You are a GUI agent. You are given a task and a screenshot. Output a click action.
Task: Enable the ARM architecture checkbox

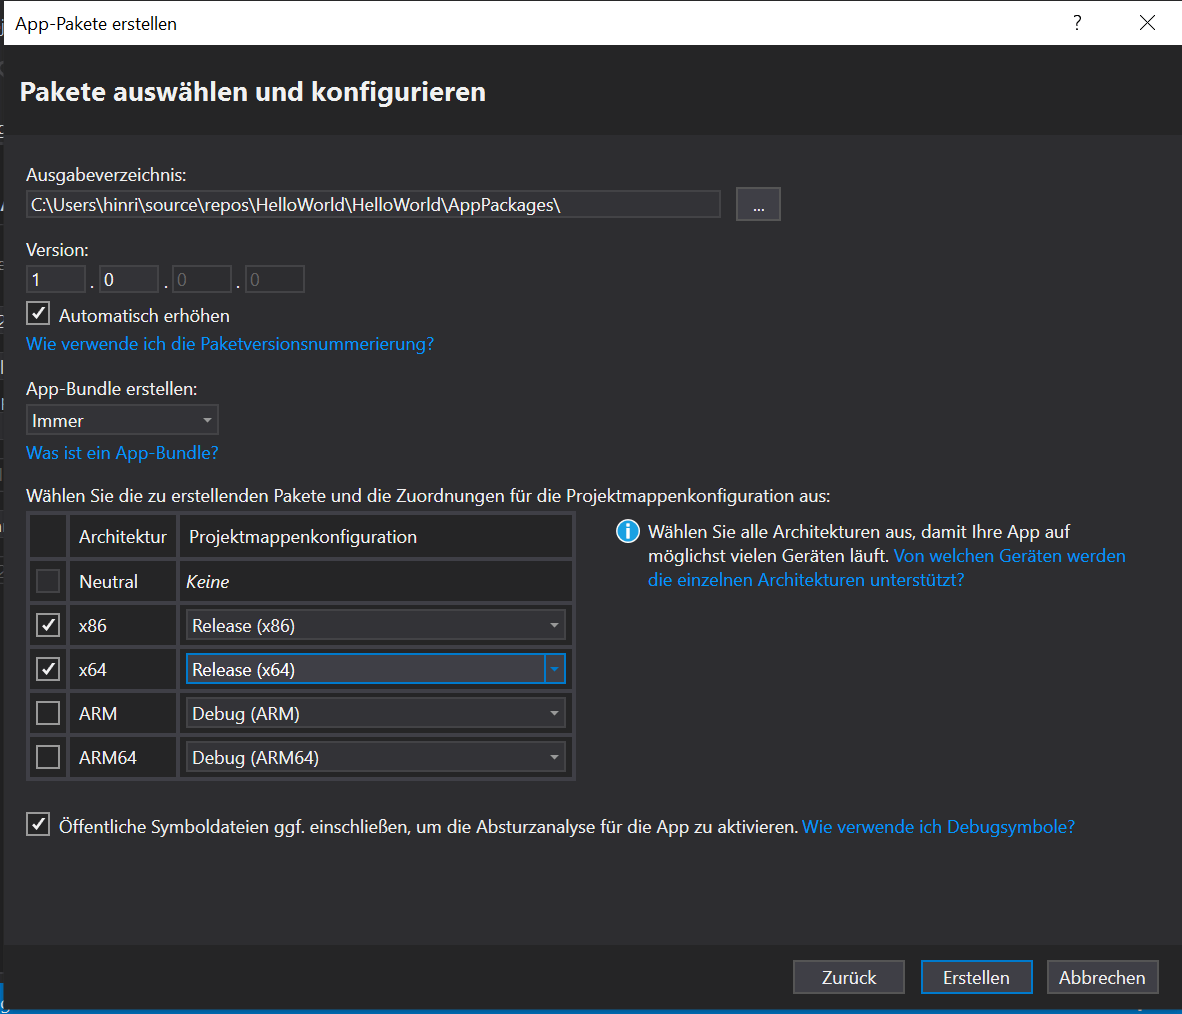pos(47,713)
